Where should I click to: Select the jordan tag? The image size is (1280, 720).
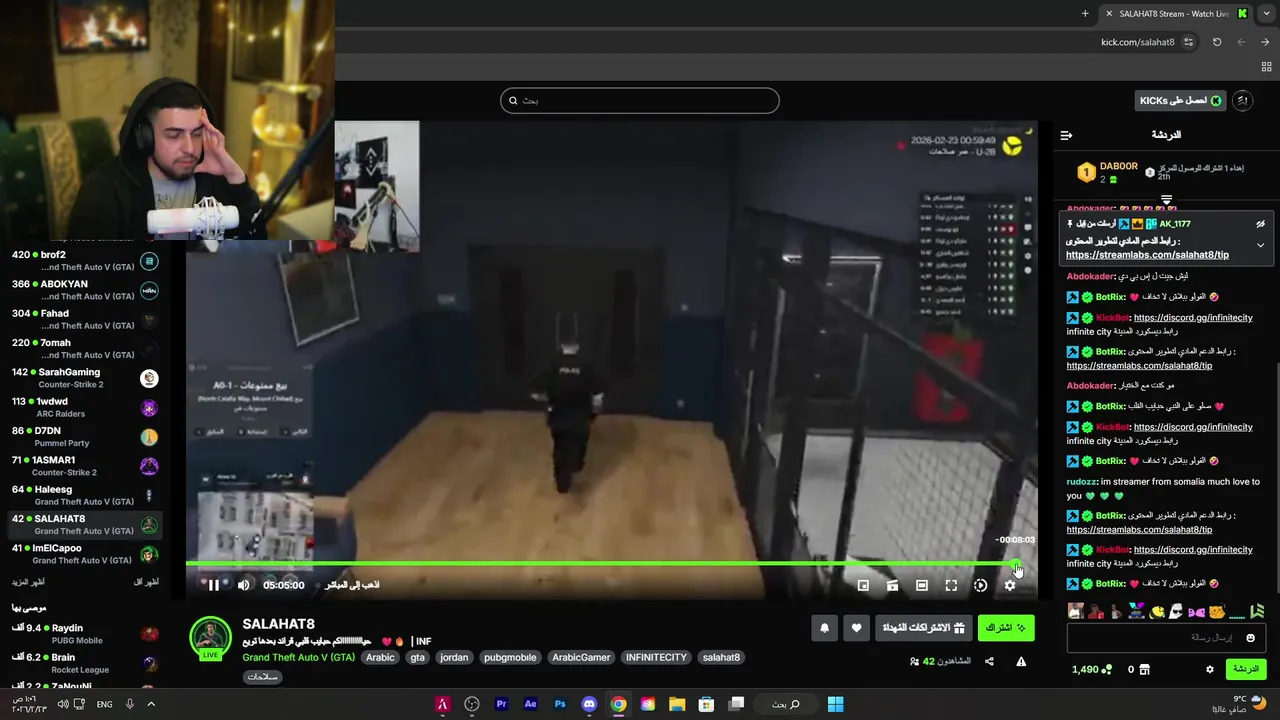click(454, 657)
